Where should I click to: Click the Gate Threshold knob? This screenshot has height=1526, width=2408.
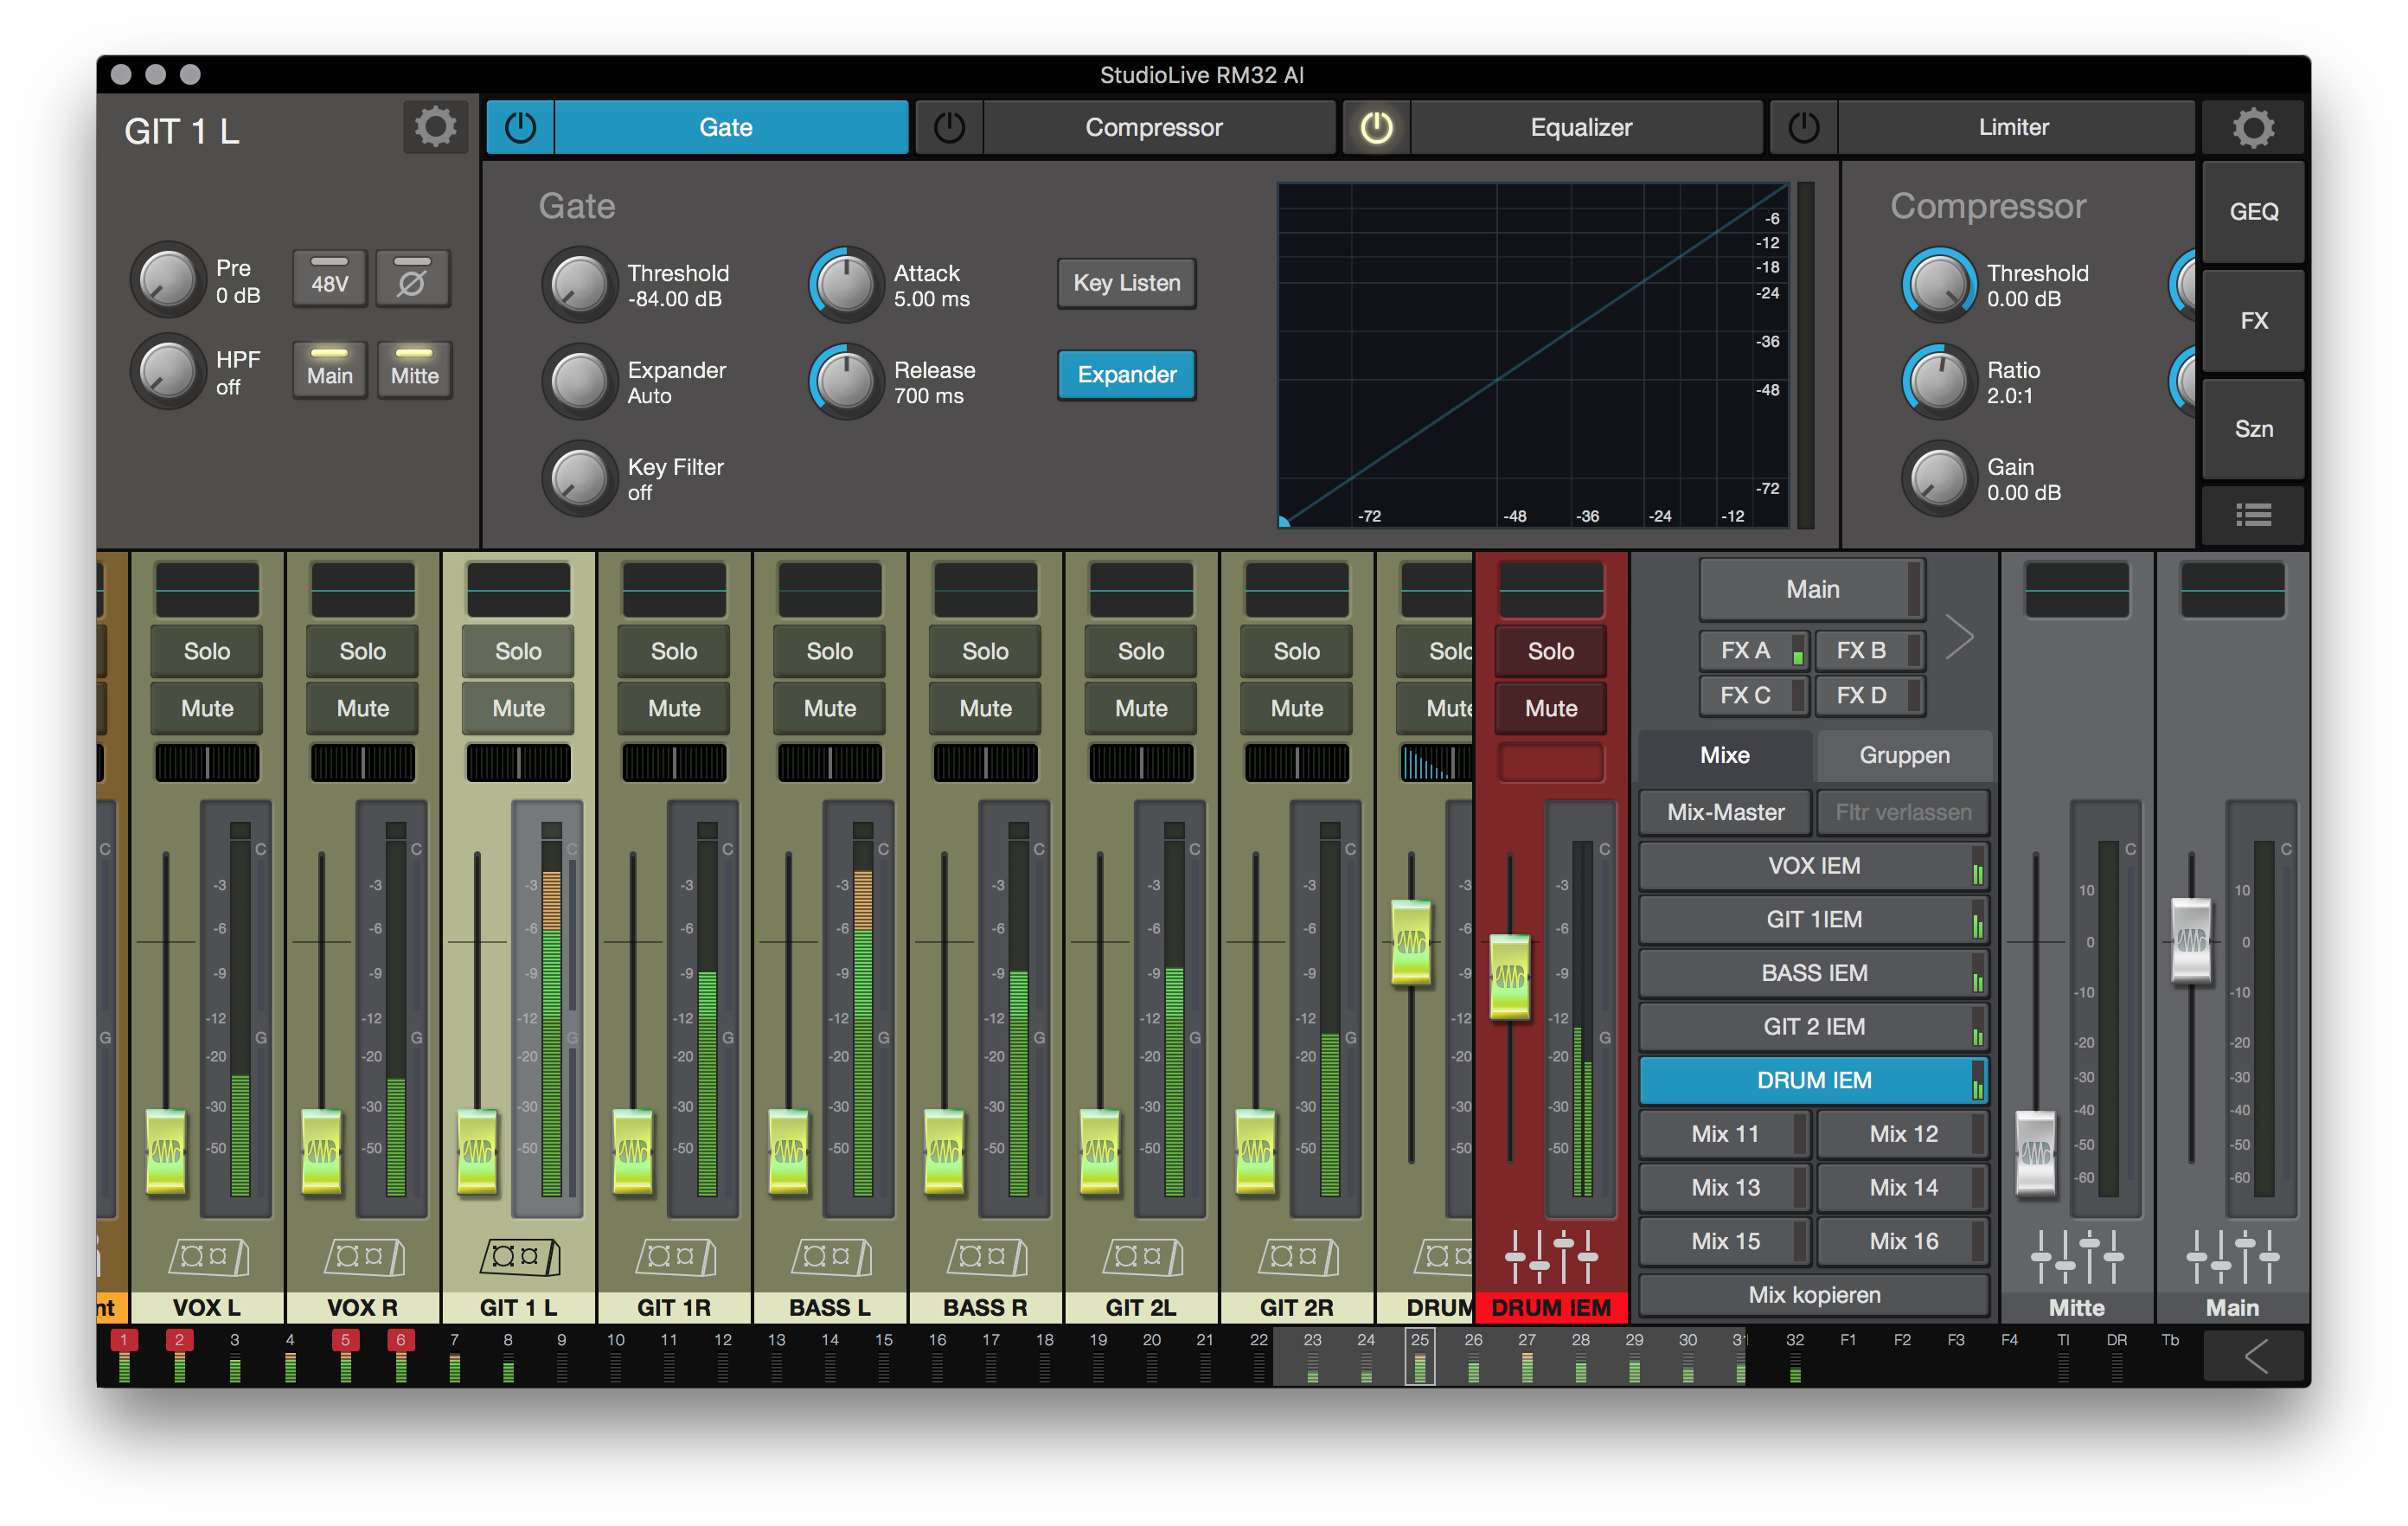[580, 284]
